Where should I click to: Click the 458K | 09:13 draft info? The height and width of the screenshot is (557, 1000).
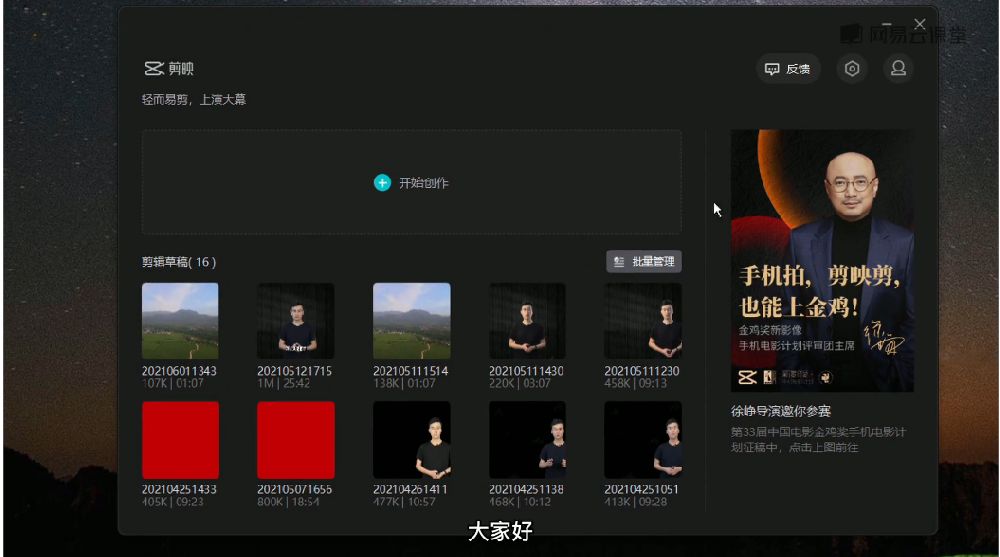click(636, 383)
